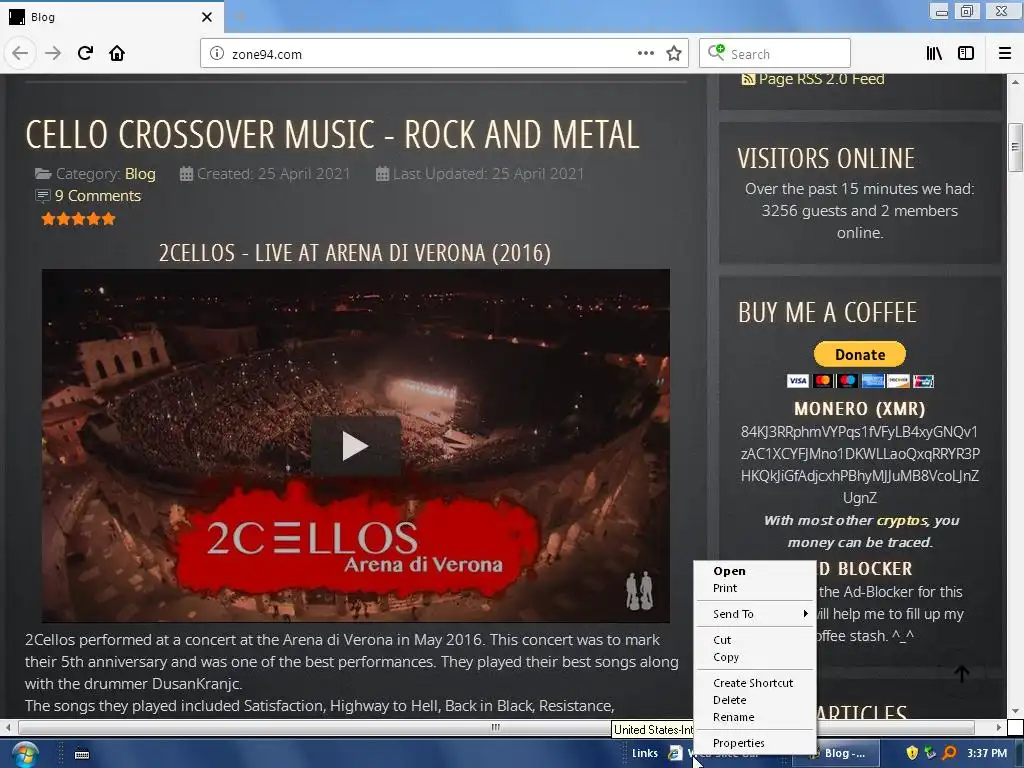Click the '3256 guests and 2 members' text
This screenshot has width=1024, height=768.
click(x=859, y=211)
